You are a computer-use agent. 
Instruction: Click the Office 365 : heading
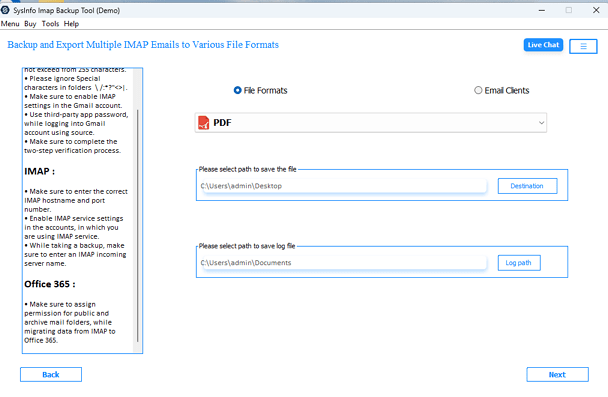50,284
